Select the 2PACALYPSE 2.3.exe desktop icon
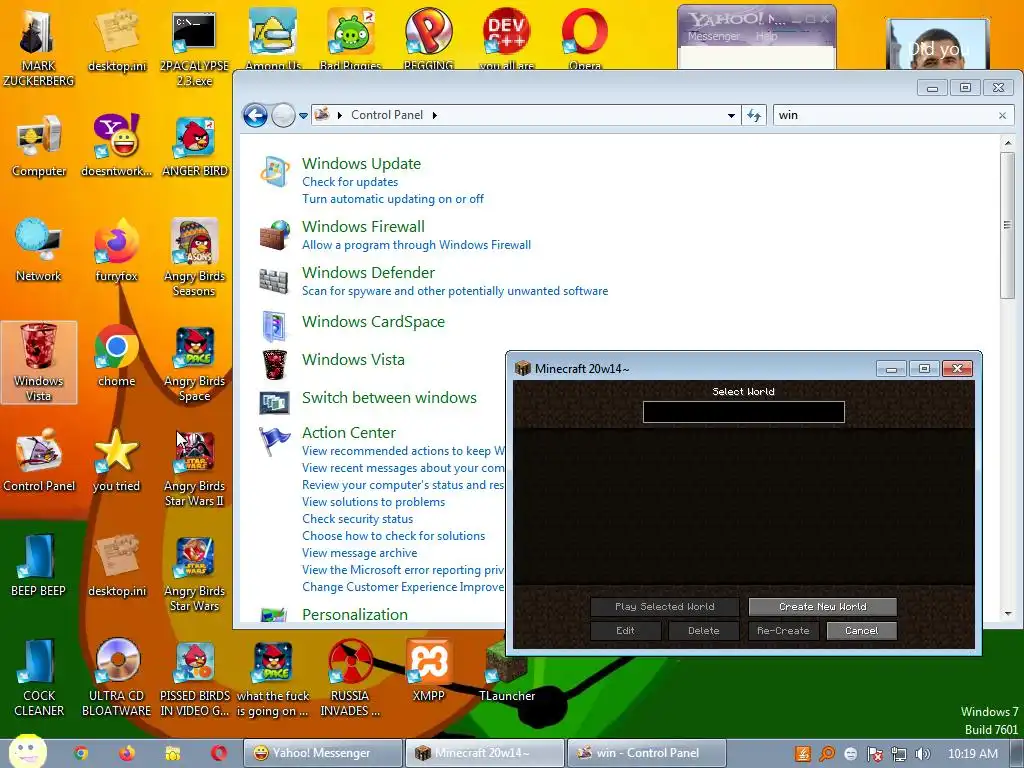 [x=194, y=49]
